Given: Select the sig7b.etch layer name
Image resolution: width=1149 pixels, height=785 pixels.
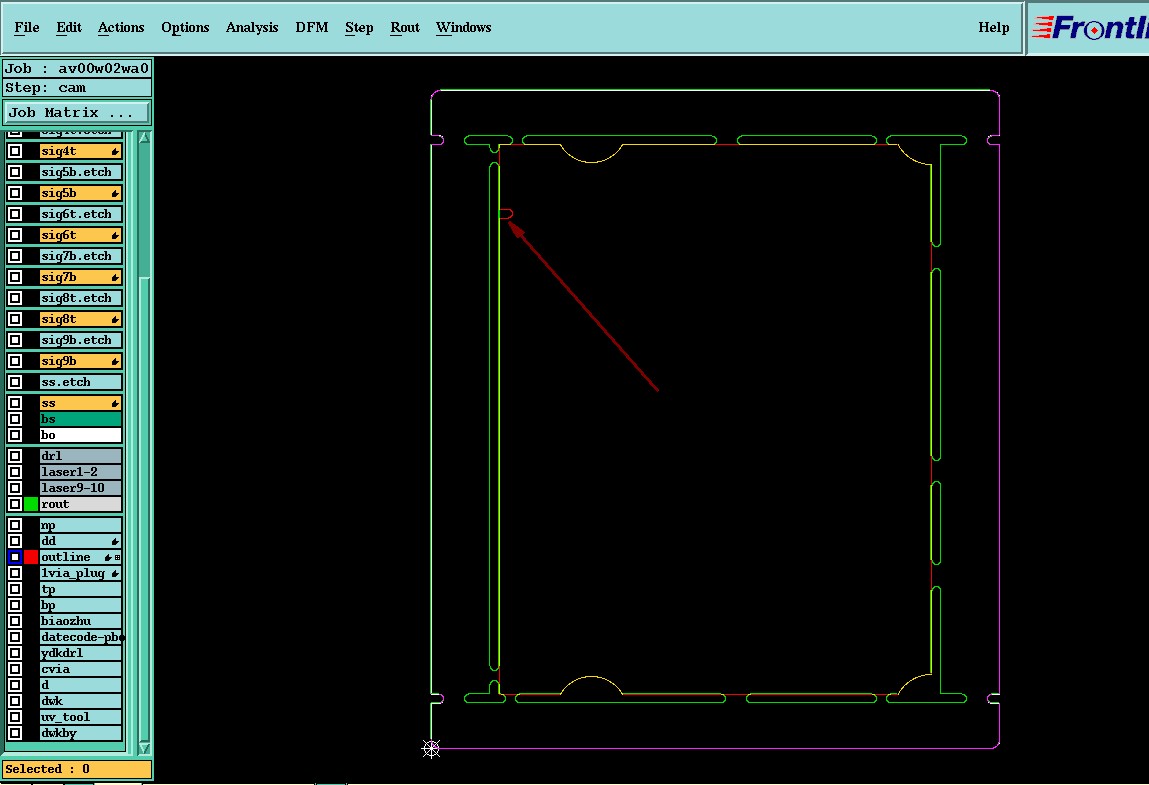Looking at the screenshot, I should (81, 257).
